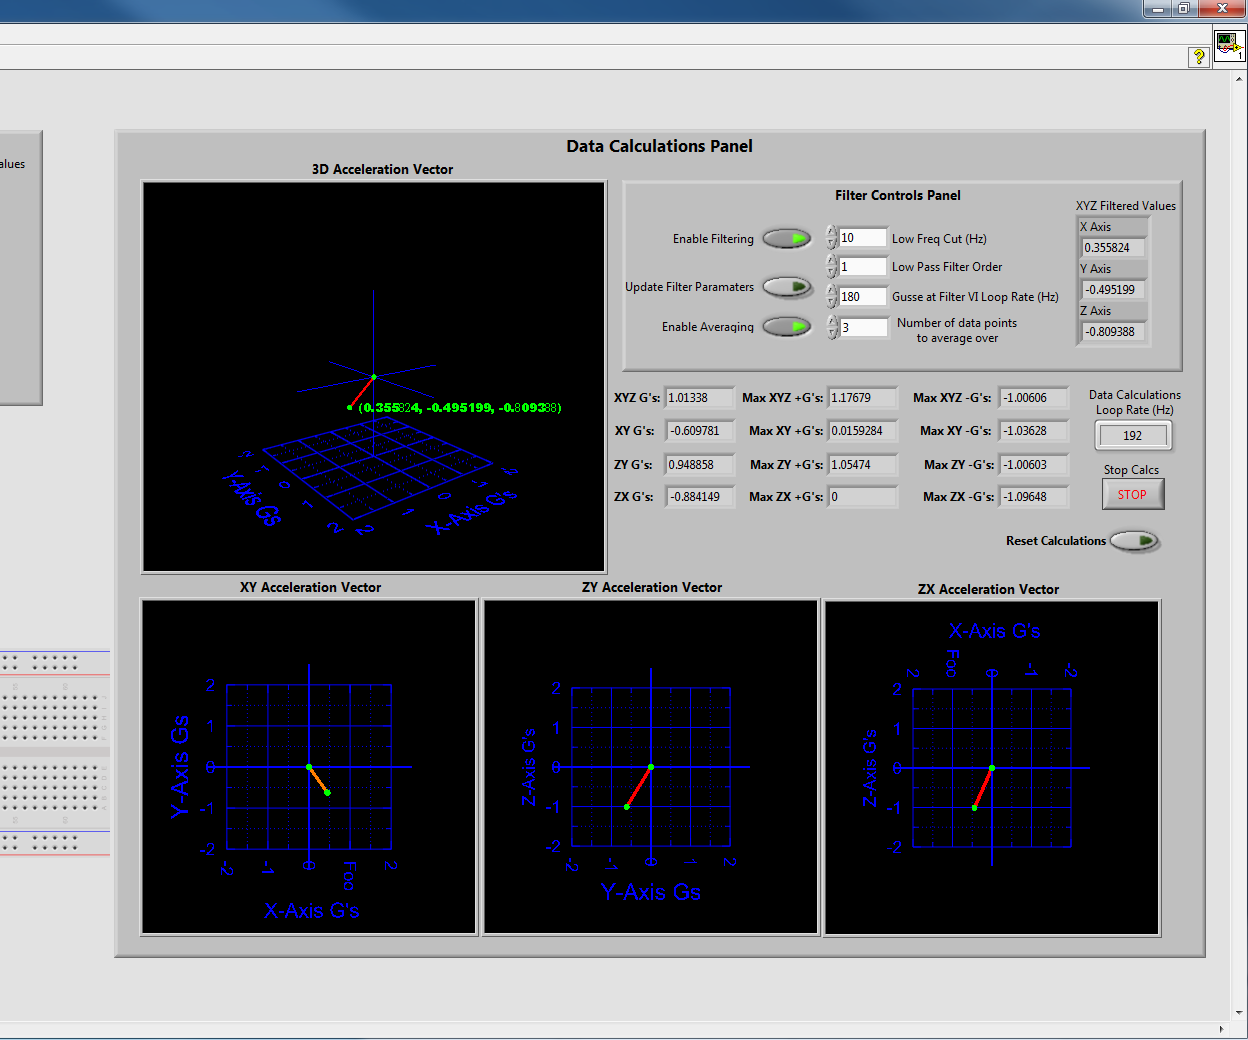
Task: Click the increment arrow on Low Freq Cut
Action: click(831, 232)
